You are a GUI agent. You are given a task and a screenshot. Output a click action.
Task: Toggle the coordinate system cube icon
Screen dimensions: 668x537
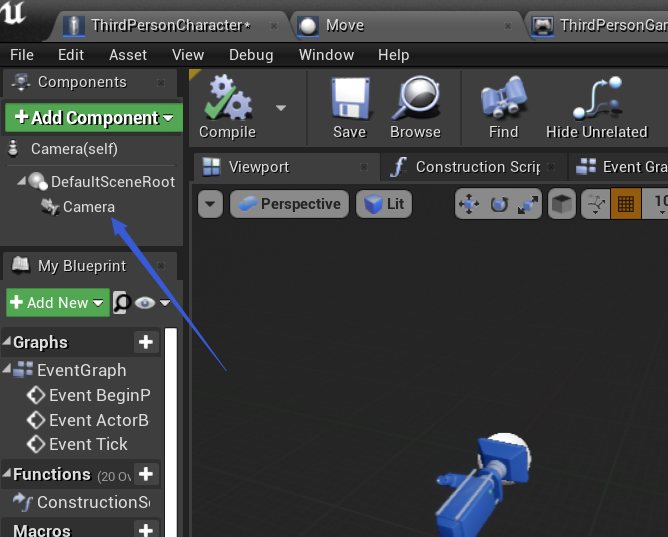coord(562,204)
